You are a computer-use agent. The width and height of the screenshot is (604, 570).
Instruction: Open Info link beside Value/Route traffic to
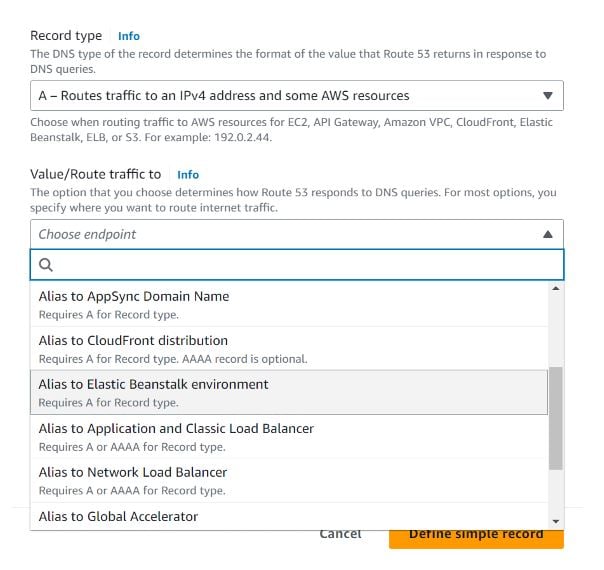(x=188, y=174)
